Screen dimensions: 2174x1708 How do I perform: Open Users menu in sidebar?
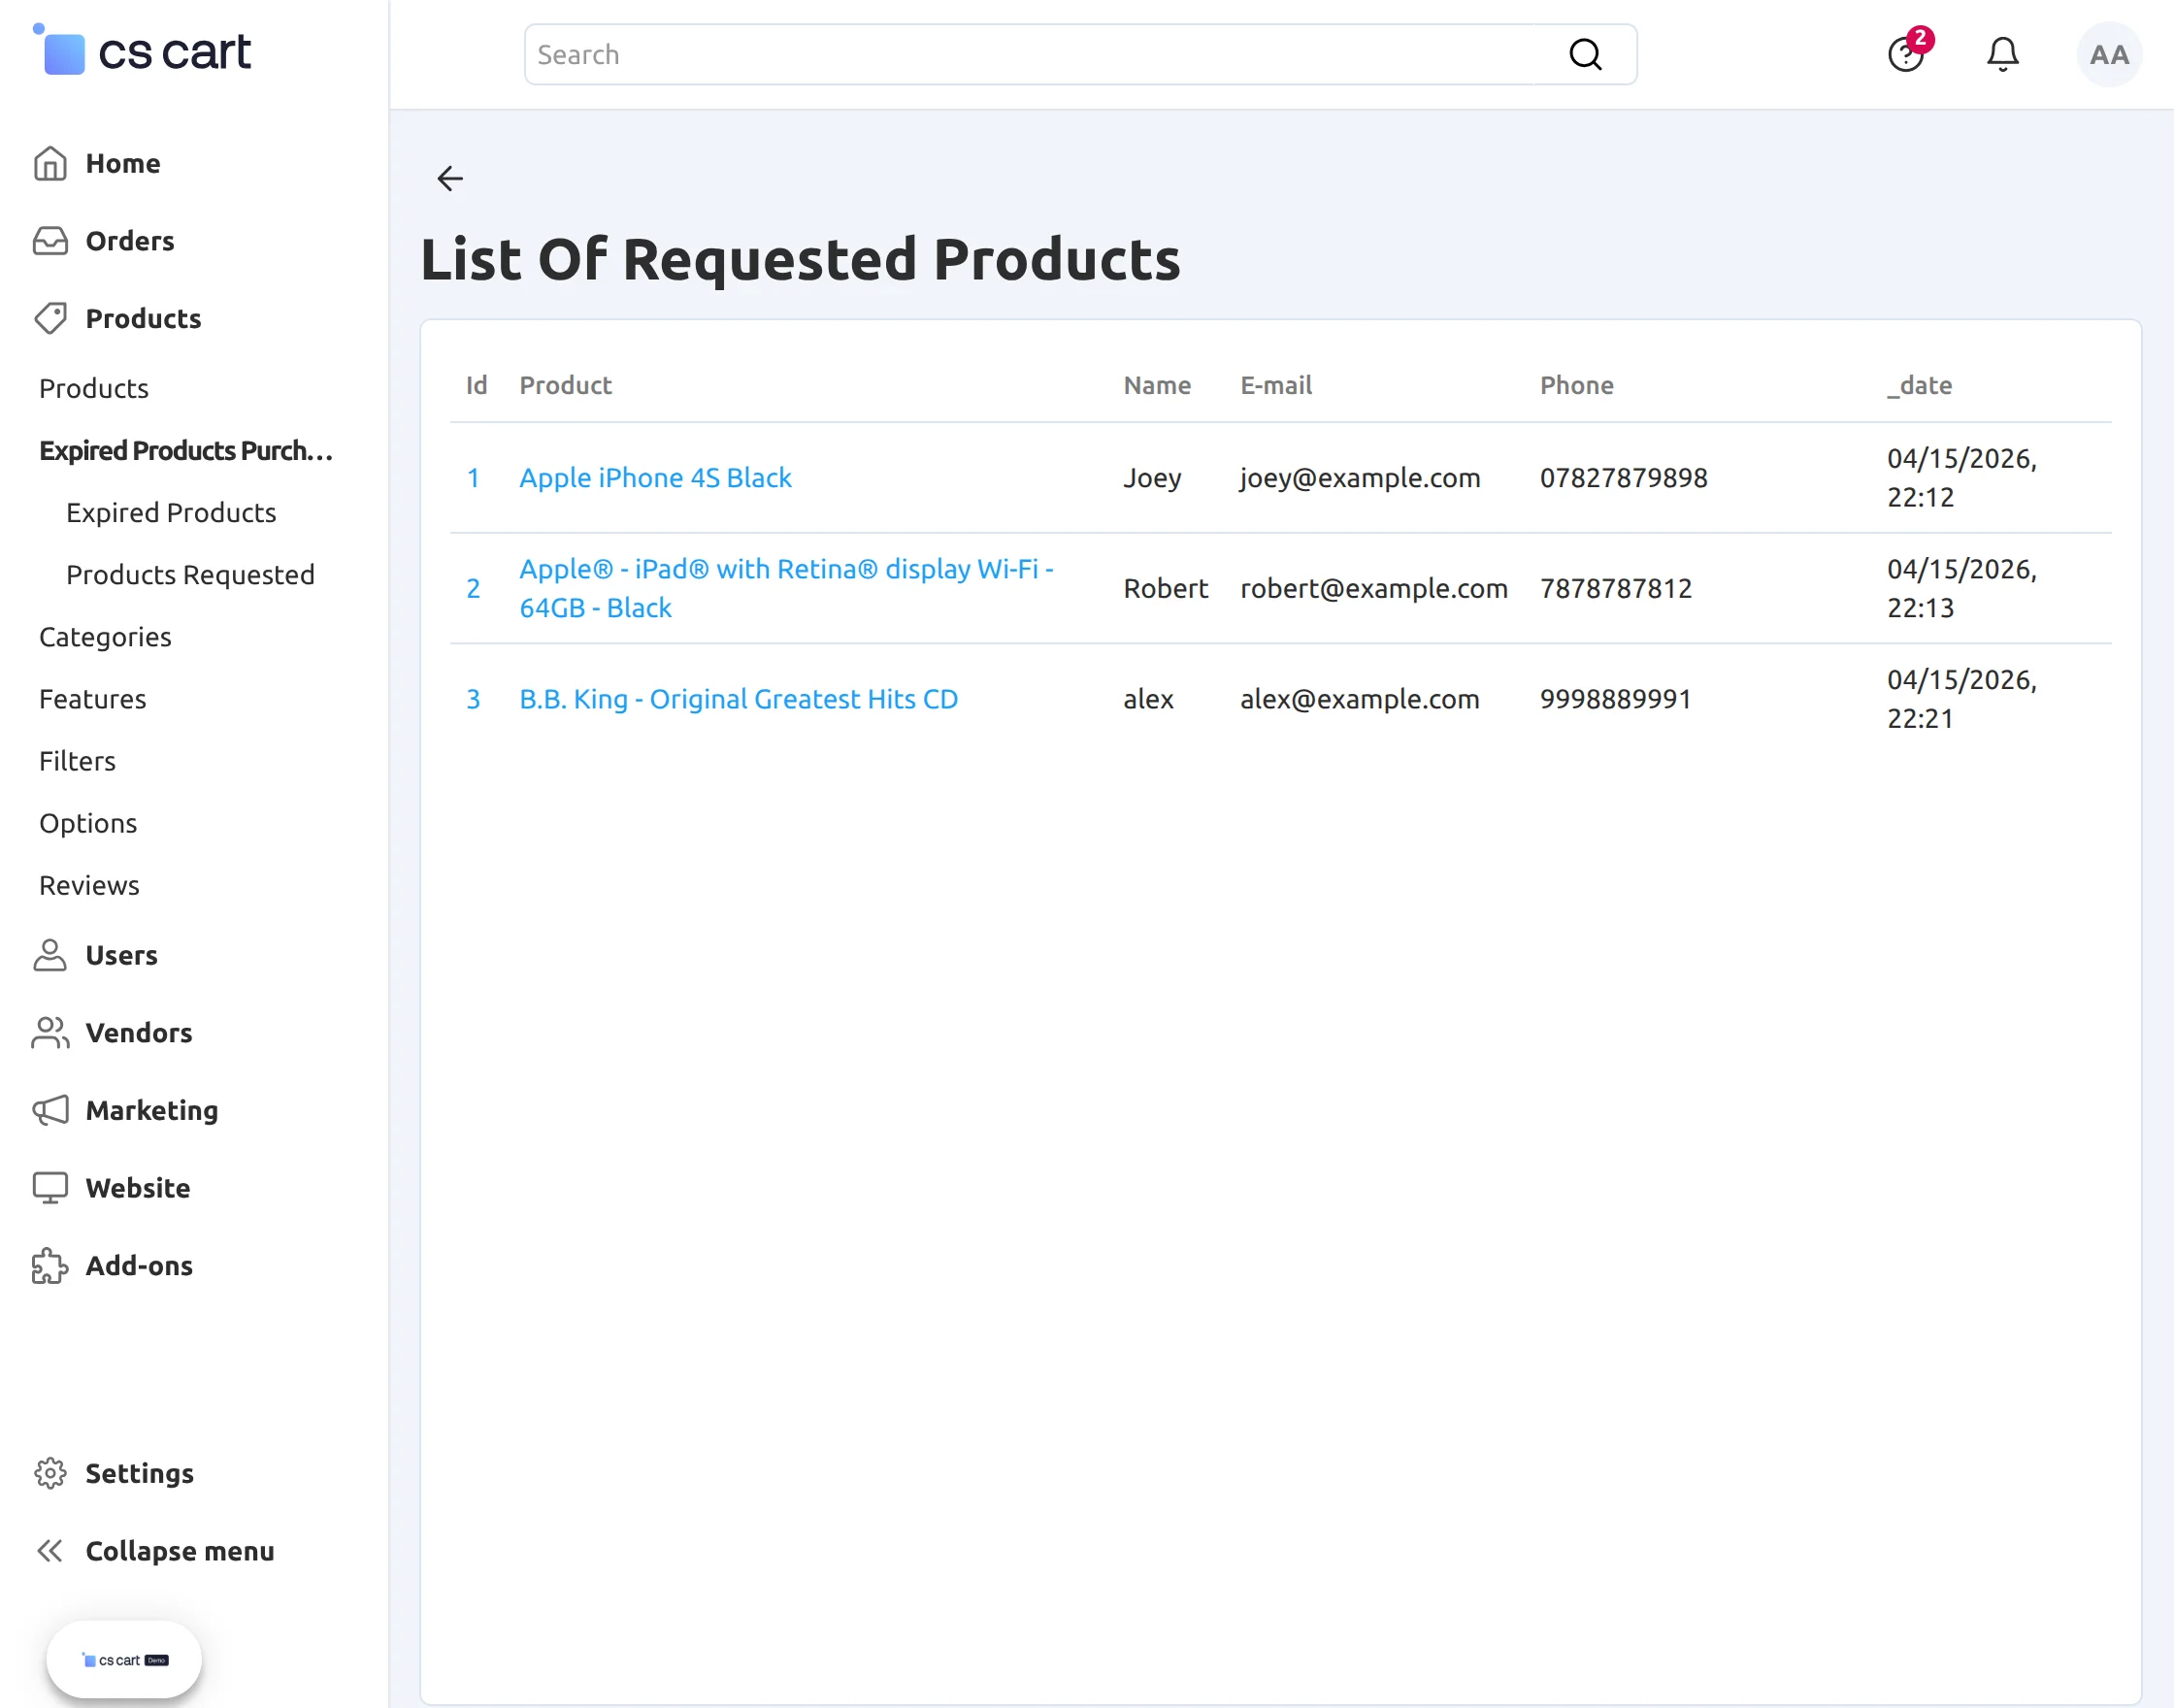(x=121, y=955)
